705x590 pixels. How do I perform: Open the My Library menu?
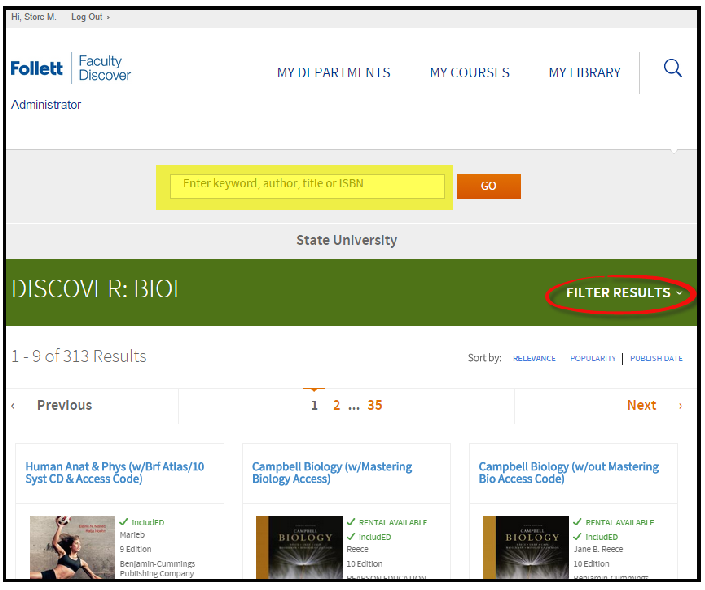[584, 72]
